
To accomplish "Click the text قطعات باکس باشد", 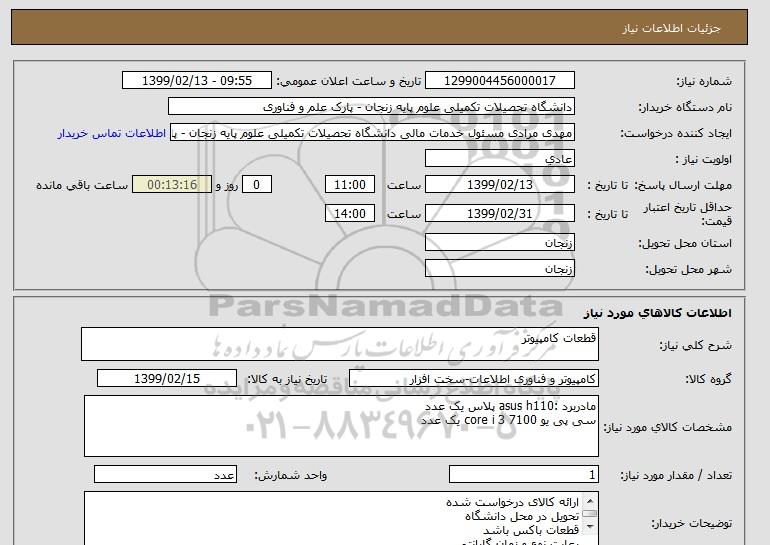I will point(531,530).
